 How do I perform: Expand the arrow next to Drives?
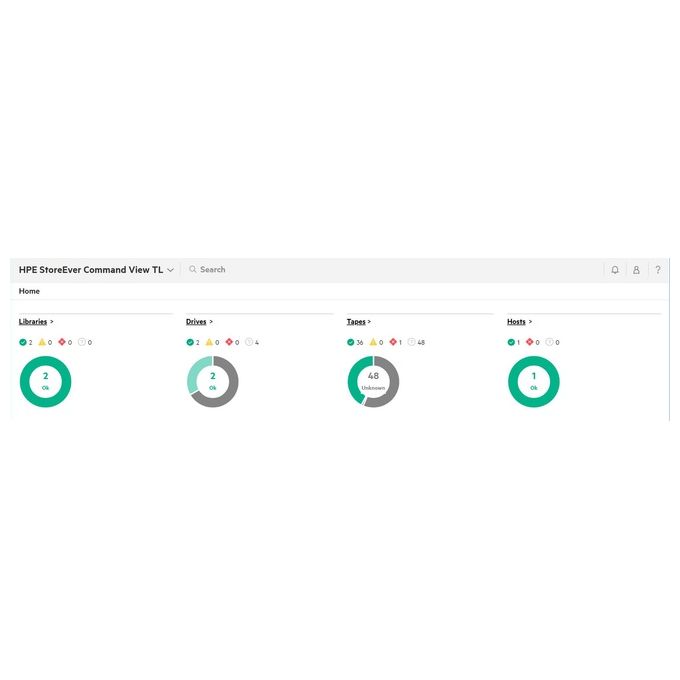tap(211, 322)
